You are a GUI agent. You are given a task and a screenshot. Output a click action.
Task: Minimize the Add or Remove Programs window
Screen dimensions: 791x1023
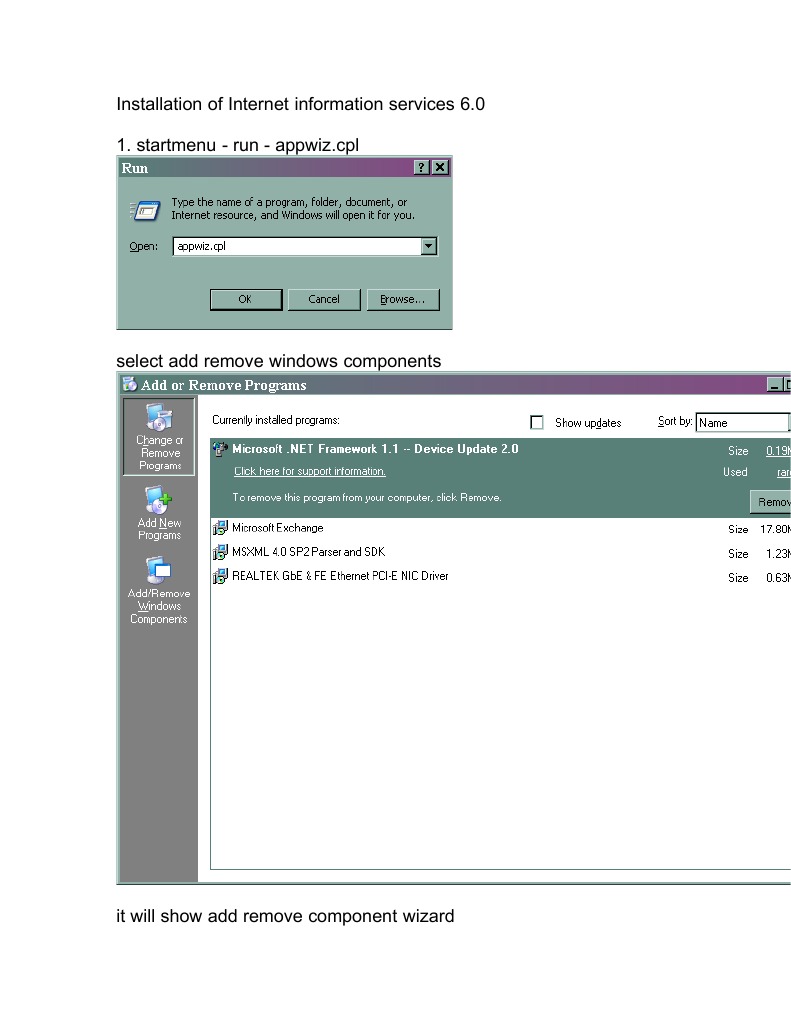click(x=774, y=385)
